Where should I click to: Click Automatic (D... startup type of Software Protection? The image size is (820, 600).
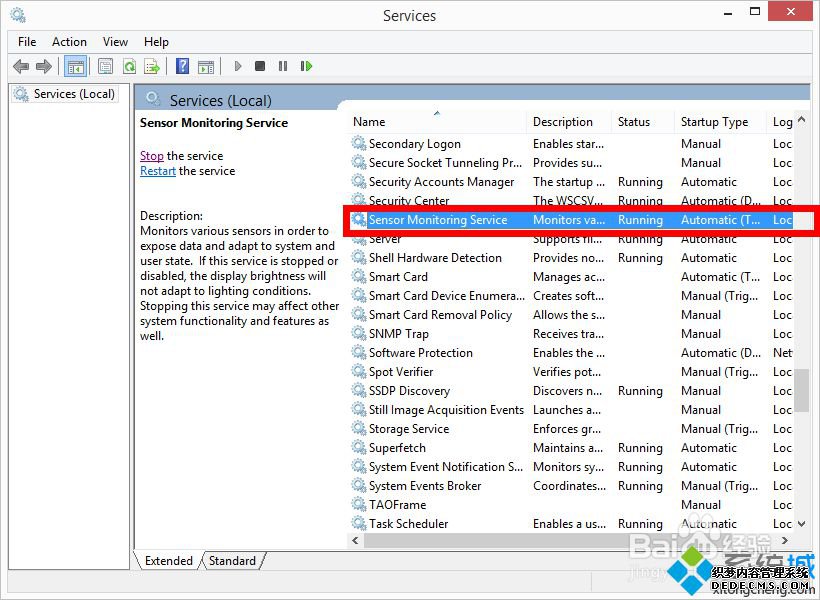(x=721, y=353)
